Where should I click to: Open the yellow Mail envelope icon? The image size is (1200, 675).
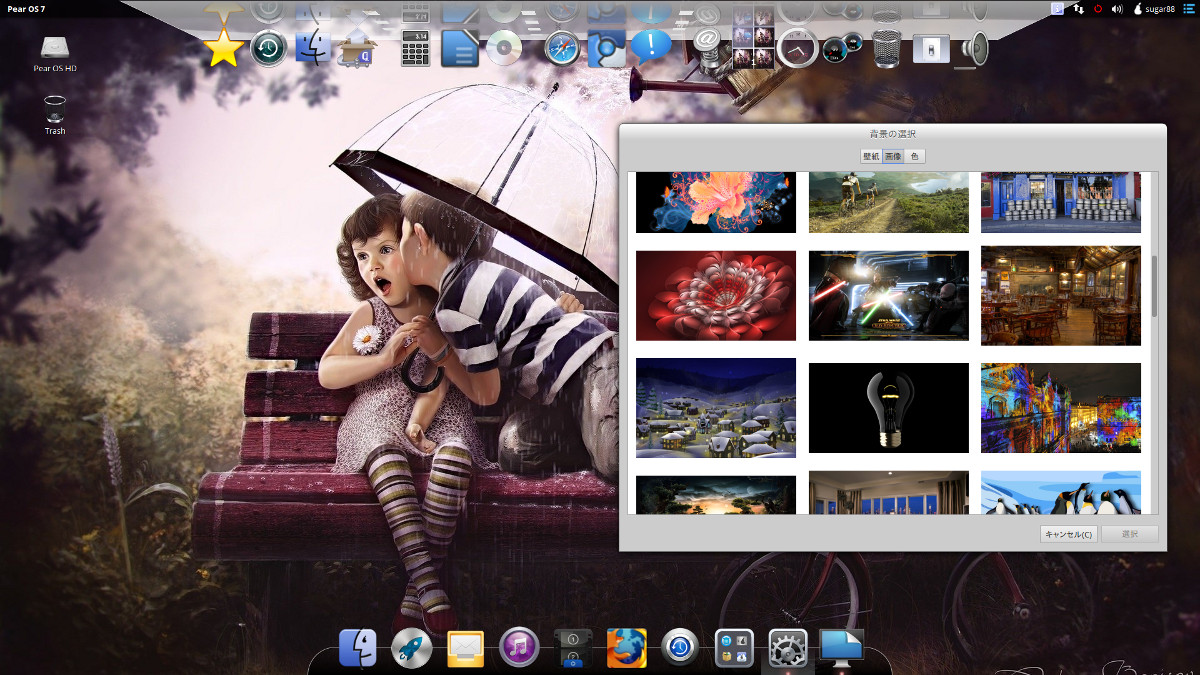[x=465, y=648]
